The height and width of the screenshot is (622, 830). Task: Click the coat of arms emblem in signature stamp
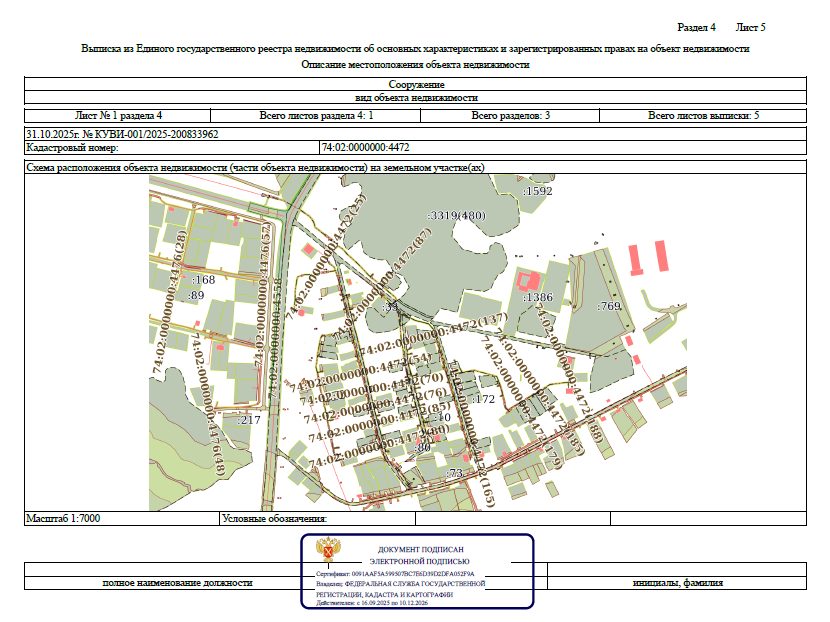pos(328,549)
